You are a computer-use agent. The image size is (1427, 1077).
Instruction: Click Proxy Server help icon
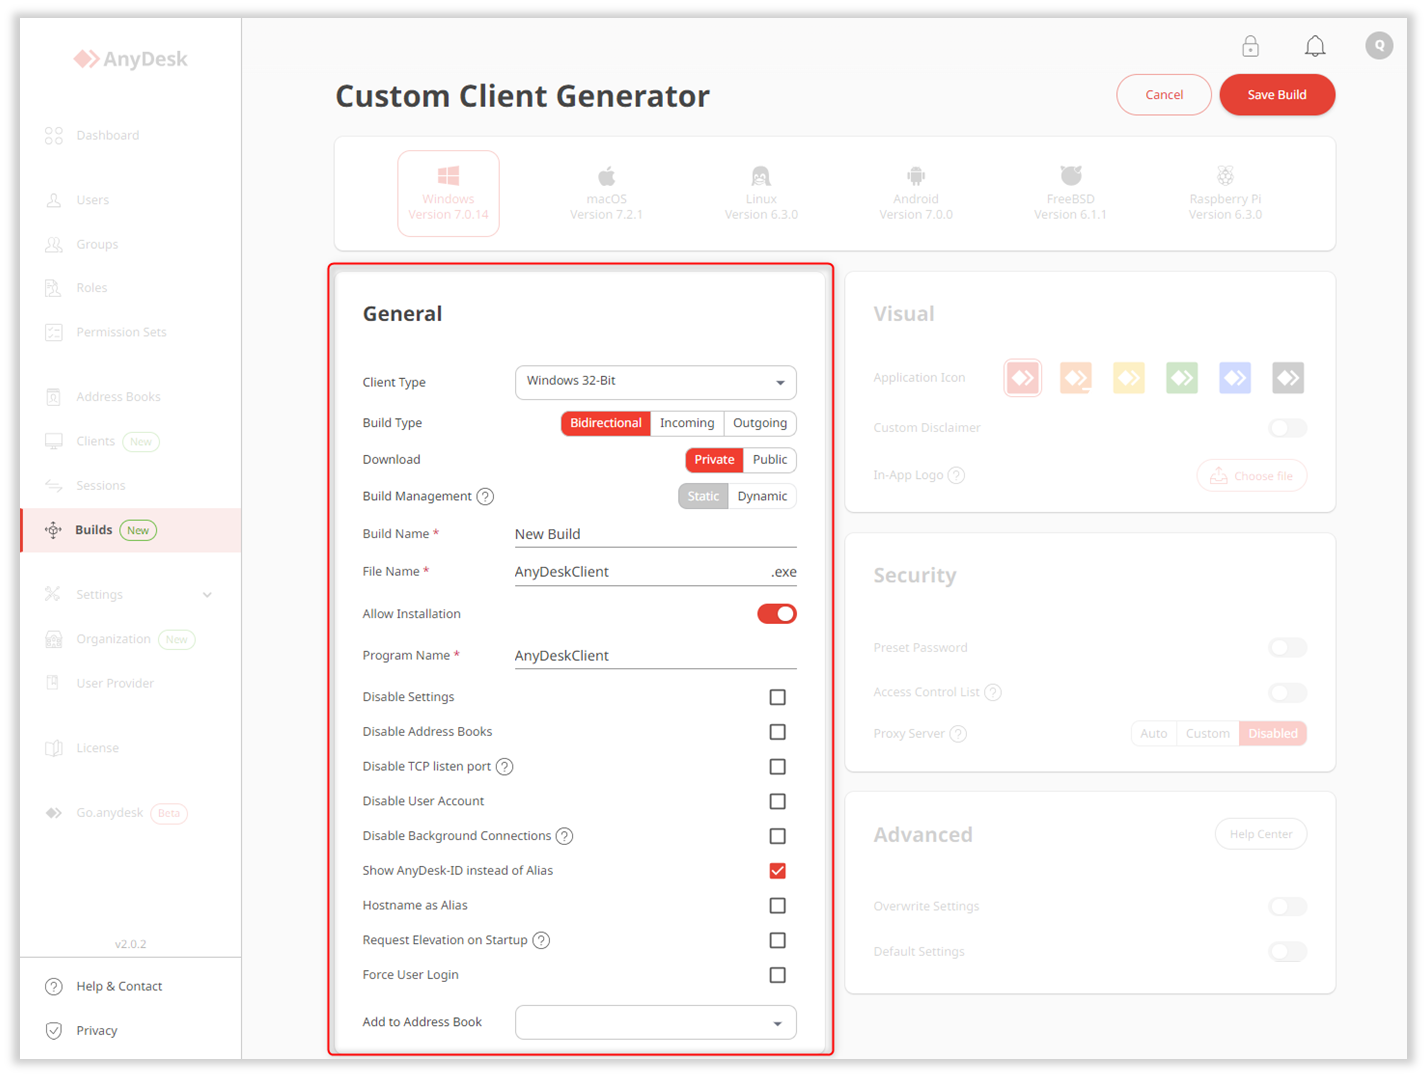[958, 734]
